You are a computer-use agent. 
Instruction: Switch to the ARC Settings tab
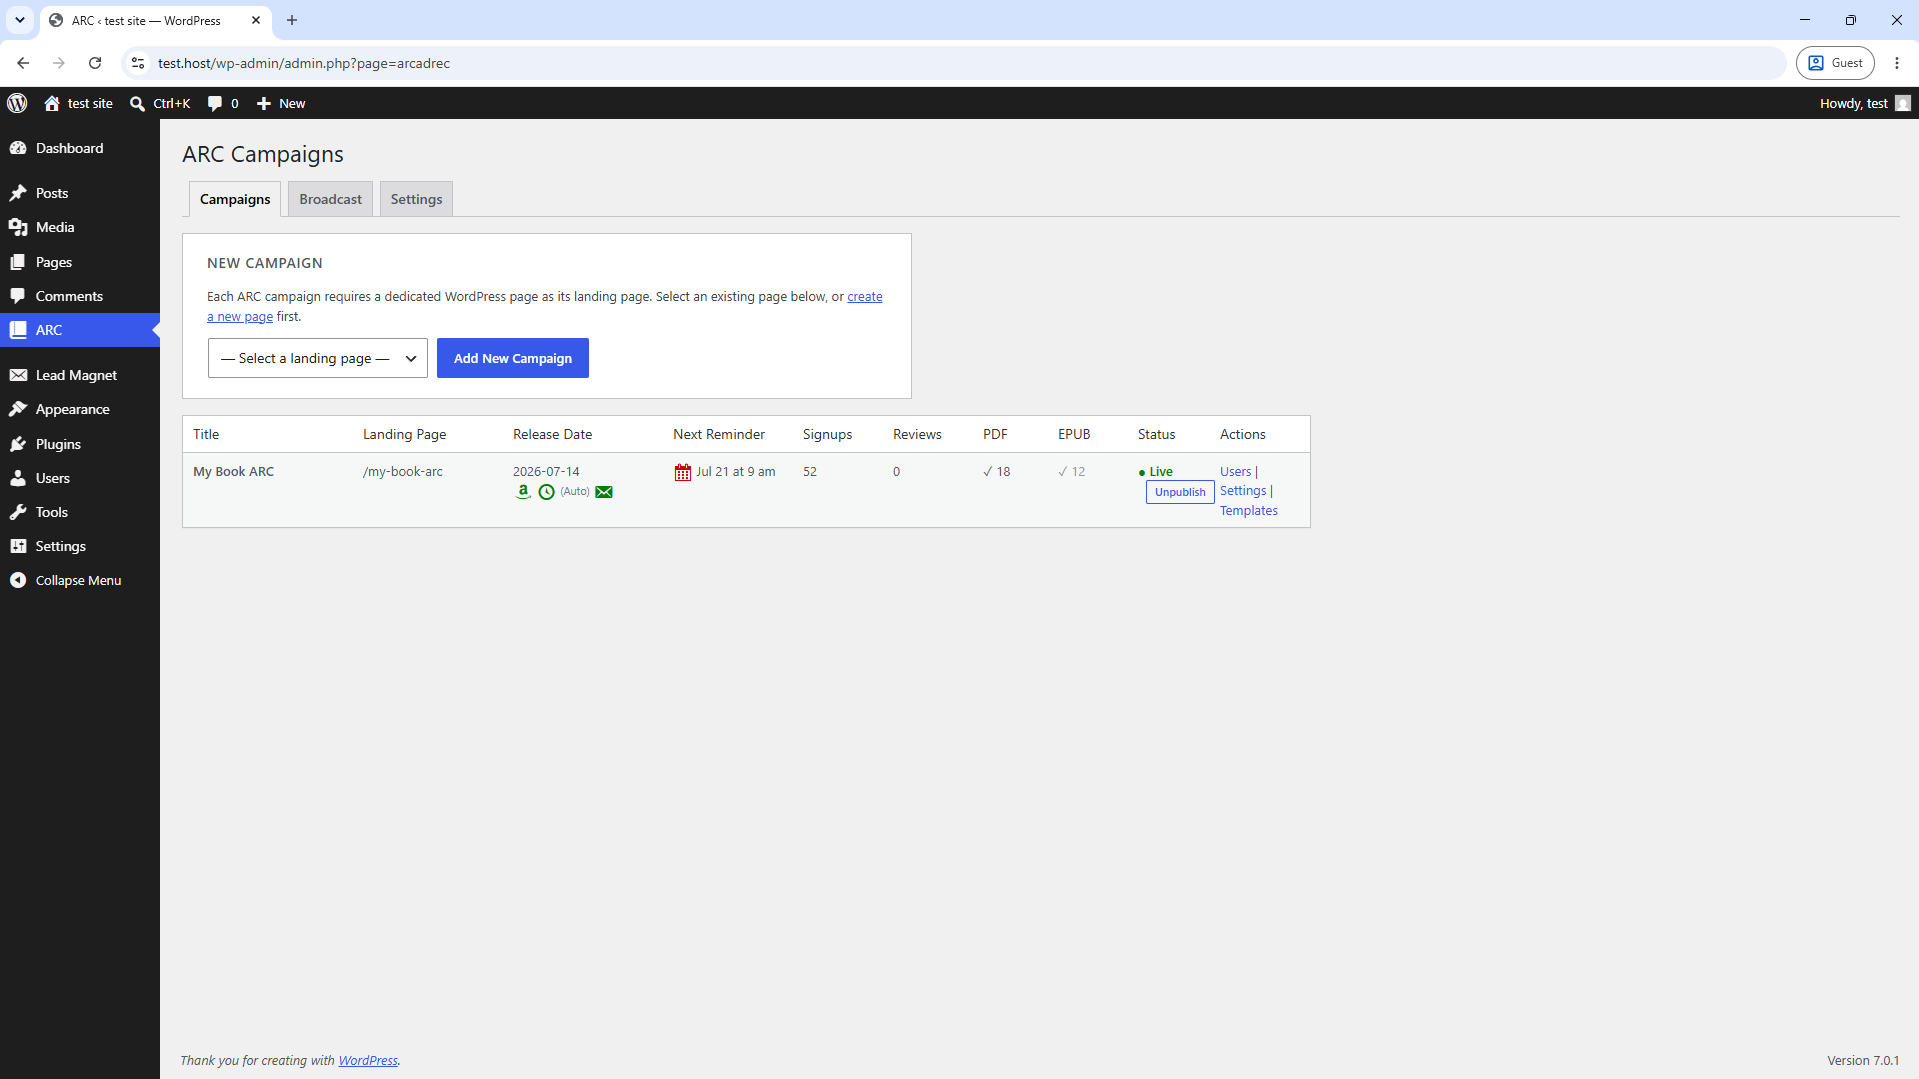pyautogui.click(x=416, y=199)
